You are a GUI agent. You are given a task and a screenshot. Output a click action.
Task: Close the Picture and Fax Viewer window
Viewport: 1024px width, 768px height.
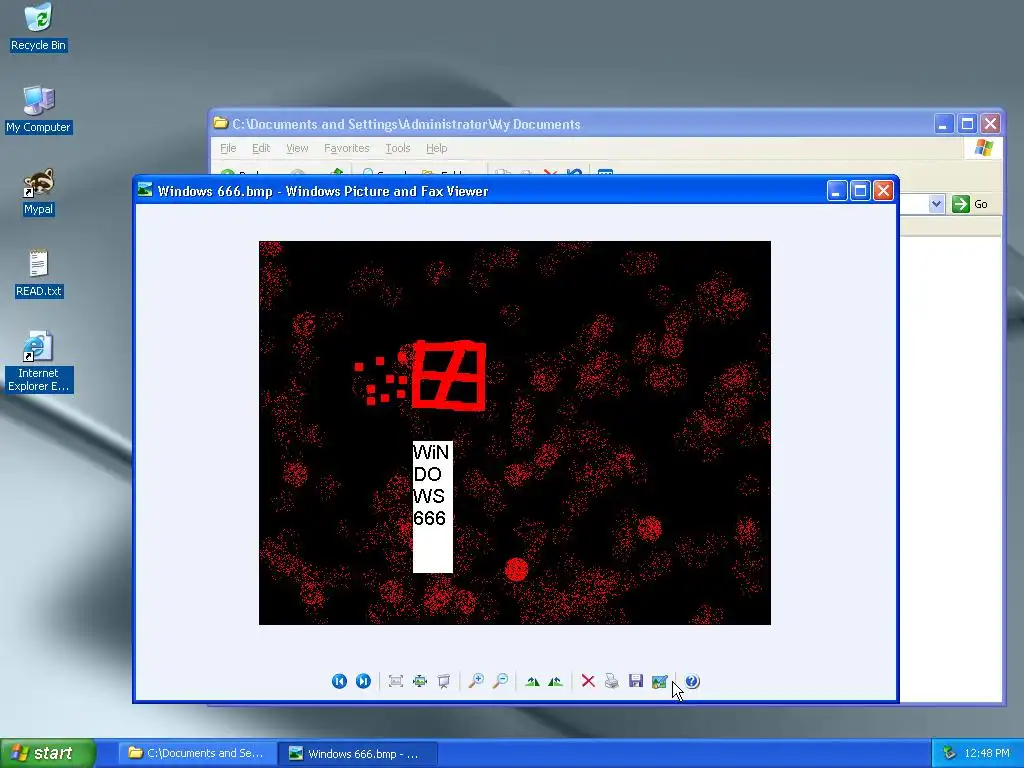[884, 191]
